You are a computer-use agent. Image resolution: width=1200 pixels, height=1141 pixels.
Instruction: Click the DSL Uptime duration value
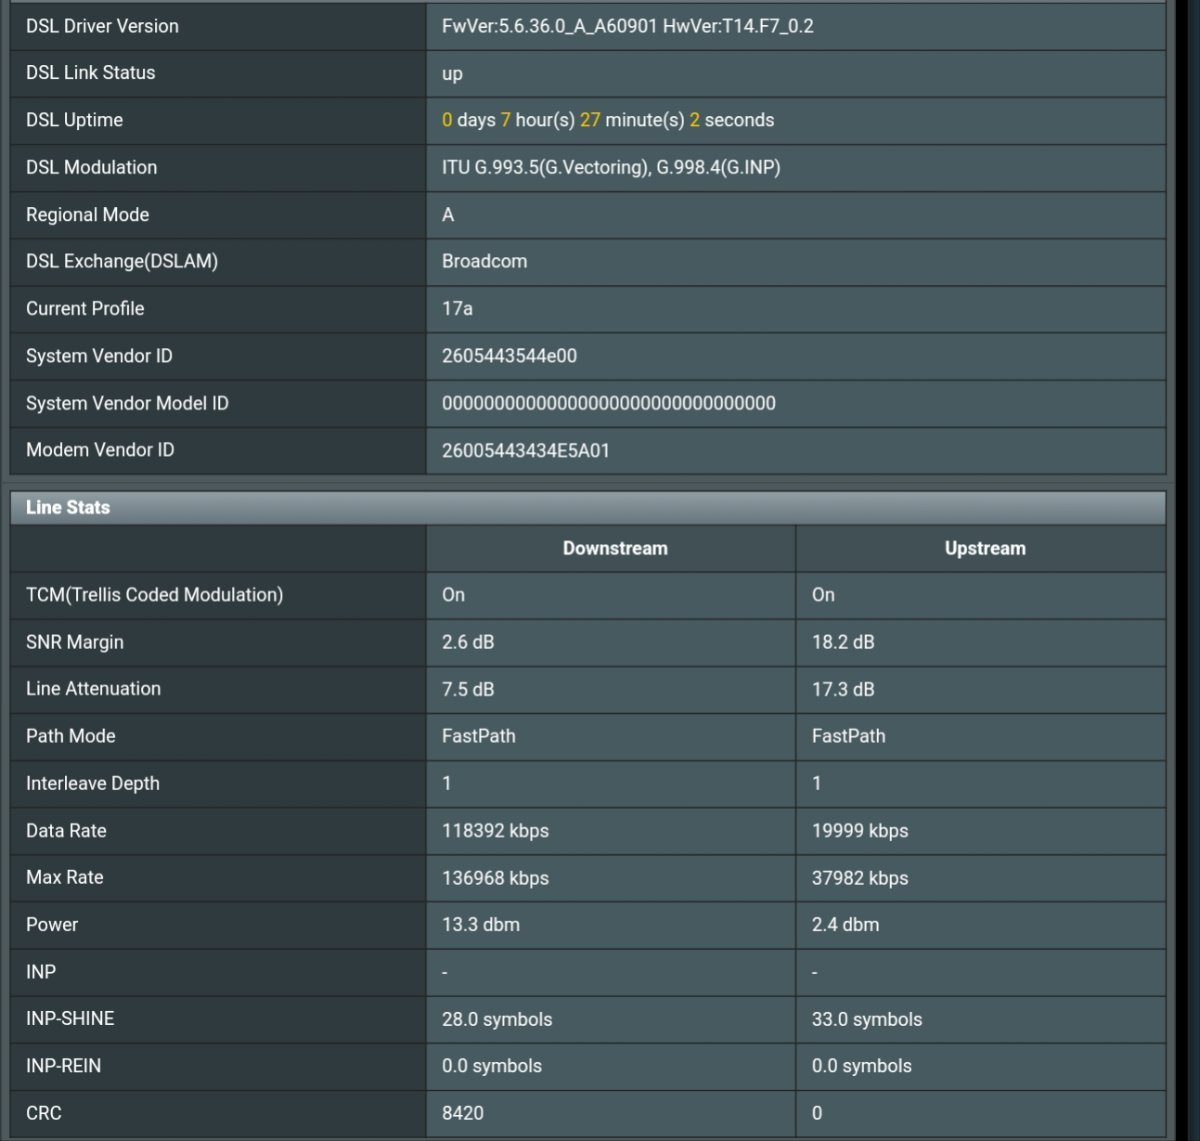(x=607, y=120)
